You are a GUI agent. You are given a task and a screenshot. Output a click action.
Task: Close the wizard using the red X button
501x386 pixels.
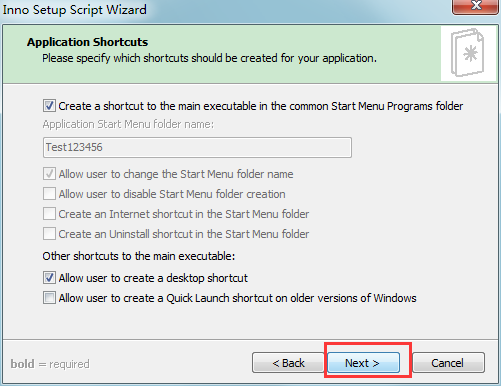click(475, 7)
